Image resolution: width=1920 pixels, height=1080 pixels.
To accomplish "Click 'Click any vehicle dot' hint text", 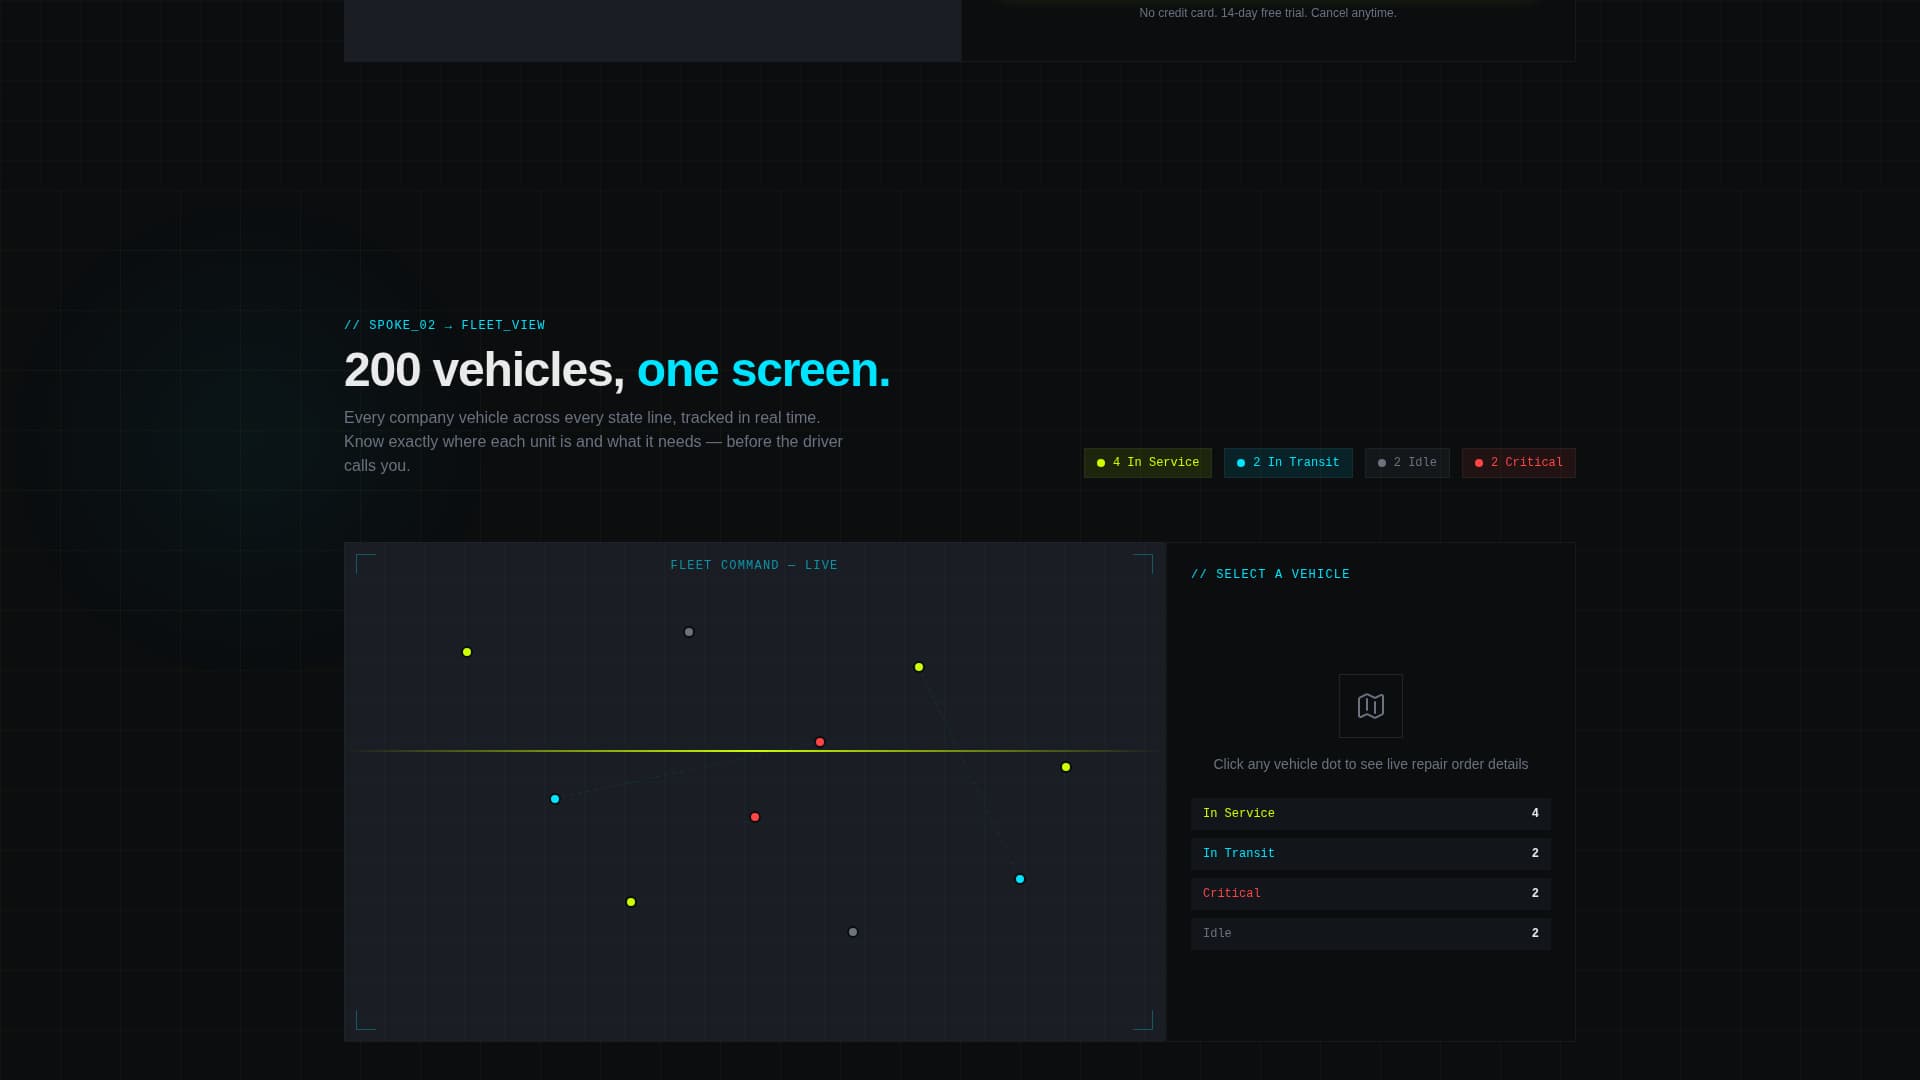I will coord(1370,764).
